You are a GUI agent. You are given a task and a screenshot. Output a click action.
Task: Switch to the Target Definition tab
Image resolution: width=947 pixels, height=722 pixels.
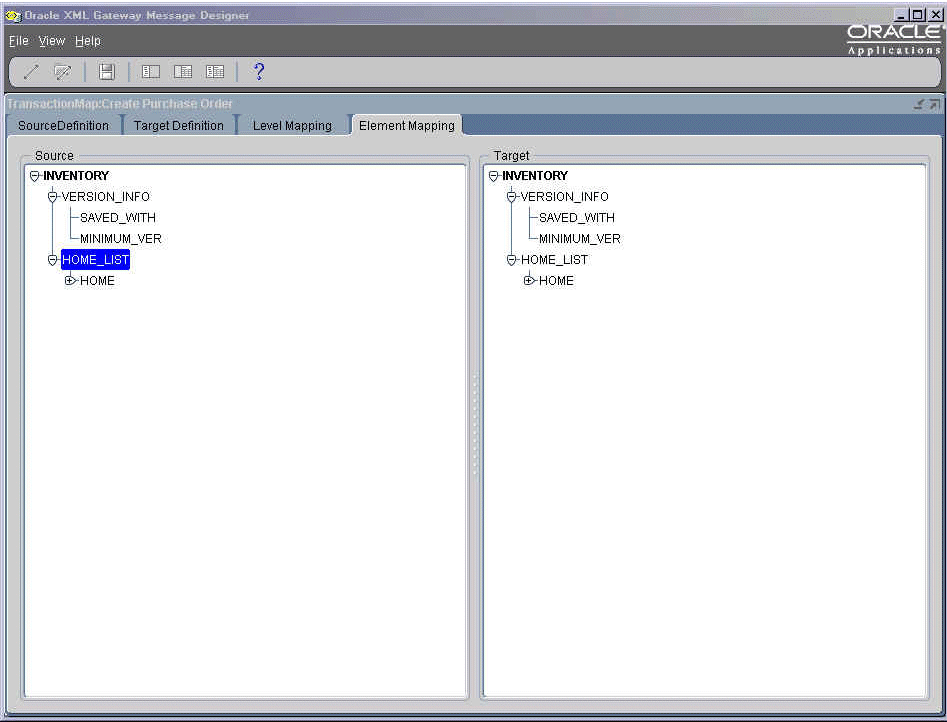179,125
